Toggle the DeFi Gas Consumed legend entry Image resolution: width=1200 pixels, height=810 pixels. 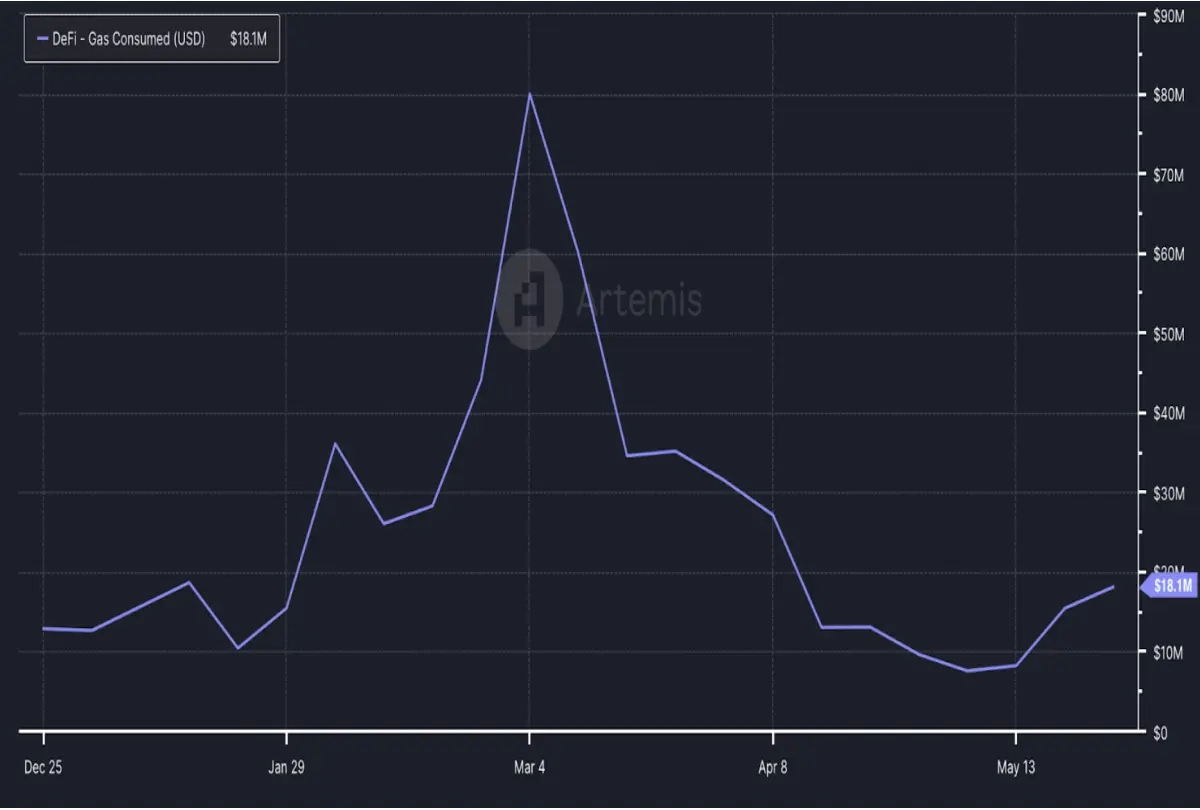pyautogui.click(x=152, y=38)
